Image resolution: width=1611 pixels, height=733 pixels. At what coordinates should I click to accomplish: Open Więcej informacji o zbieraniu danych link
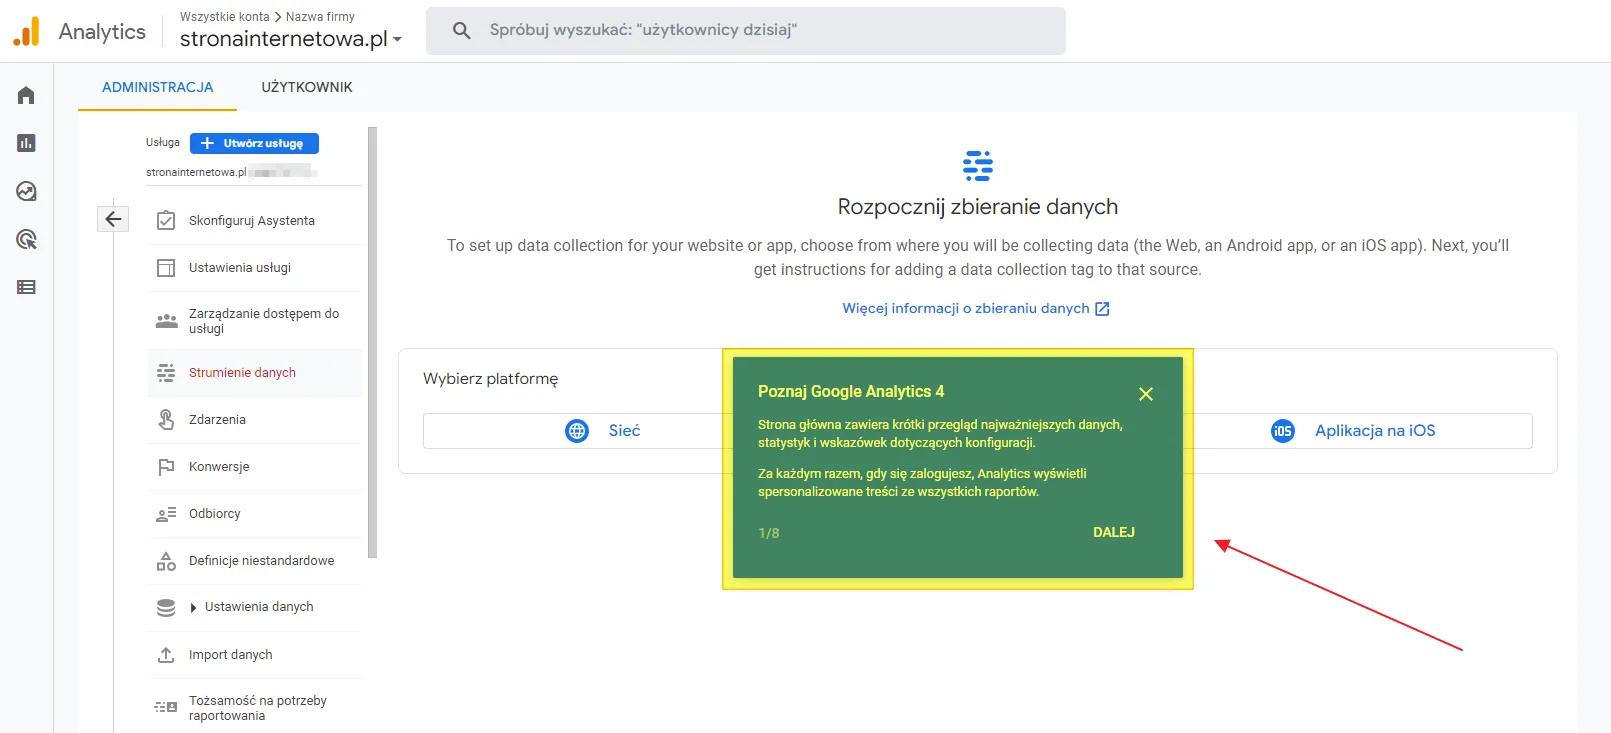click(976, 308)
